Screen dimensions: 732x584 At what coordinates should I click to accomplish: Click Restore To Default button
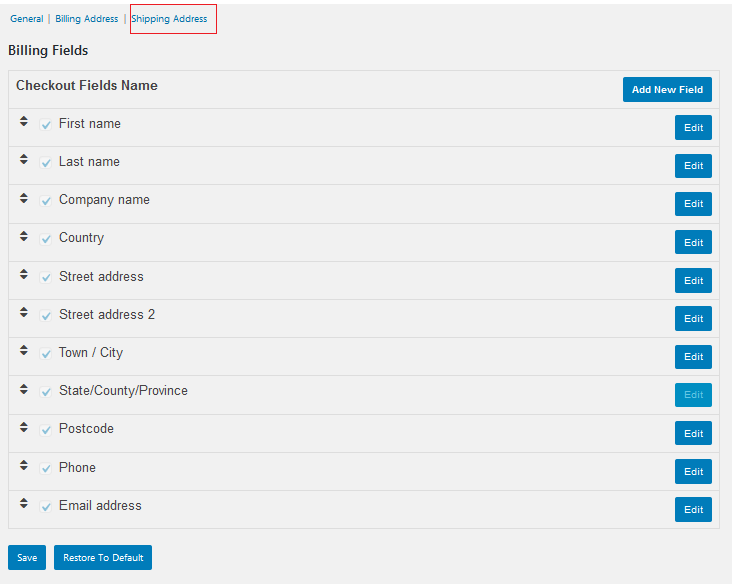(x=103, y=557)
